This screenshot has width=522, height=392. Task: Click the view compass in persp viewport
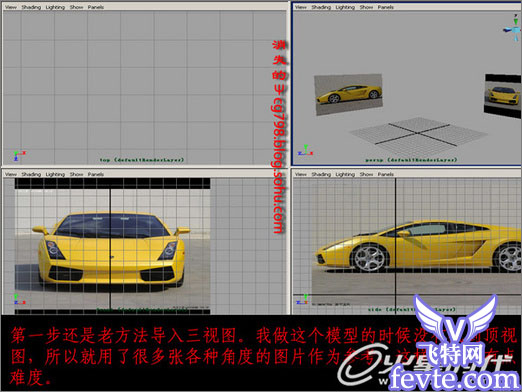[512, 29]
